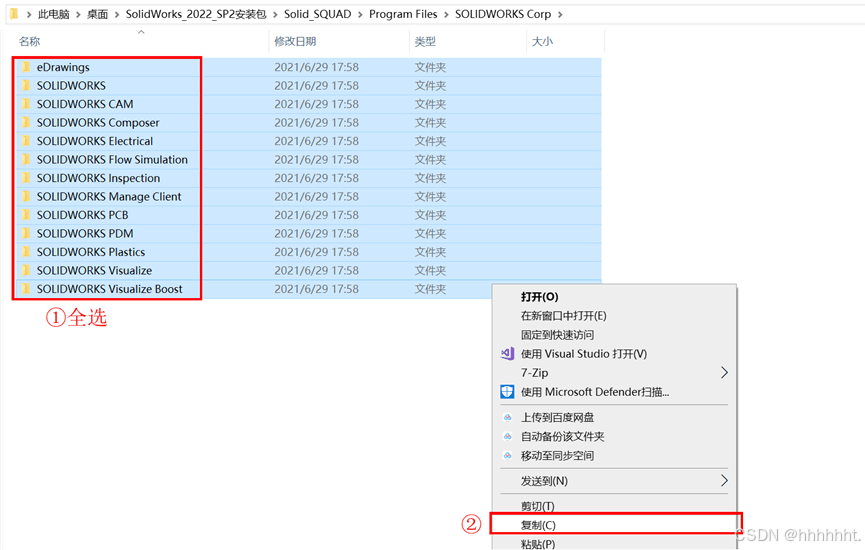Open breadcrumb chevron after Solid_SQUAD
This screenshot has height=550, width=865.
[x=360, y=15]
